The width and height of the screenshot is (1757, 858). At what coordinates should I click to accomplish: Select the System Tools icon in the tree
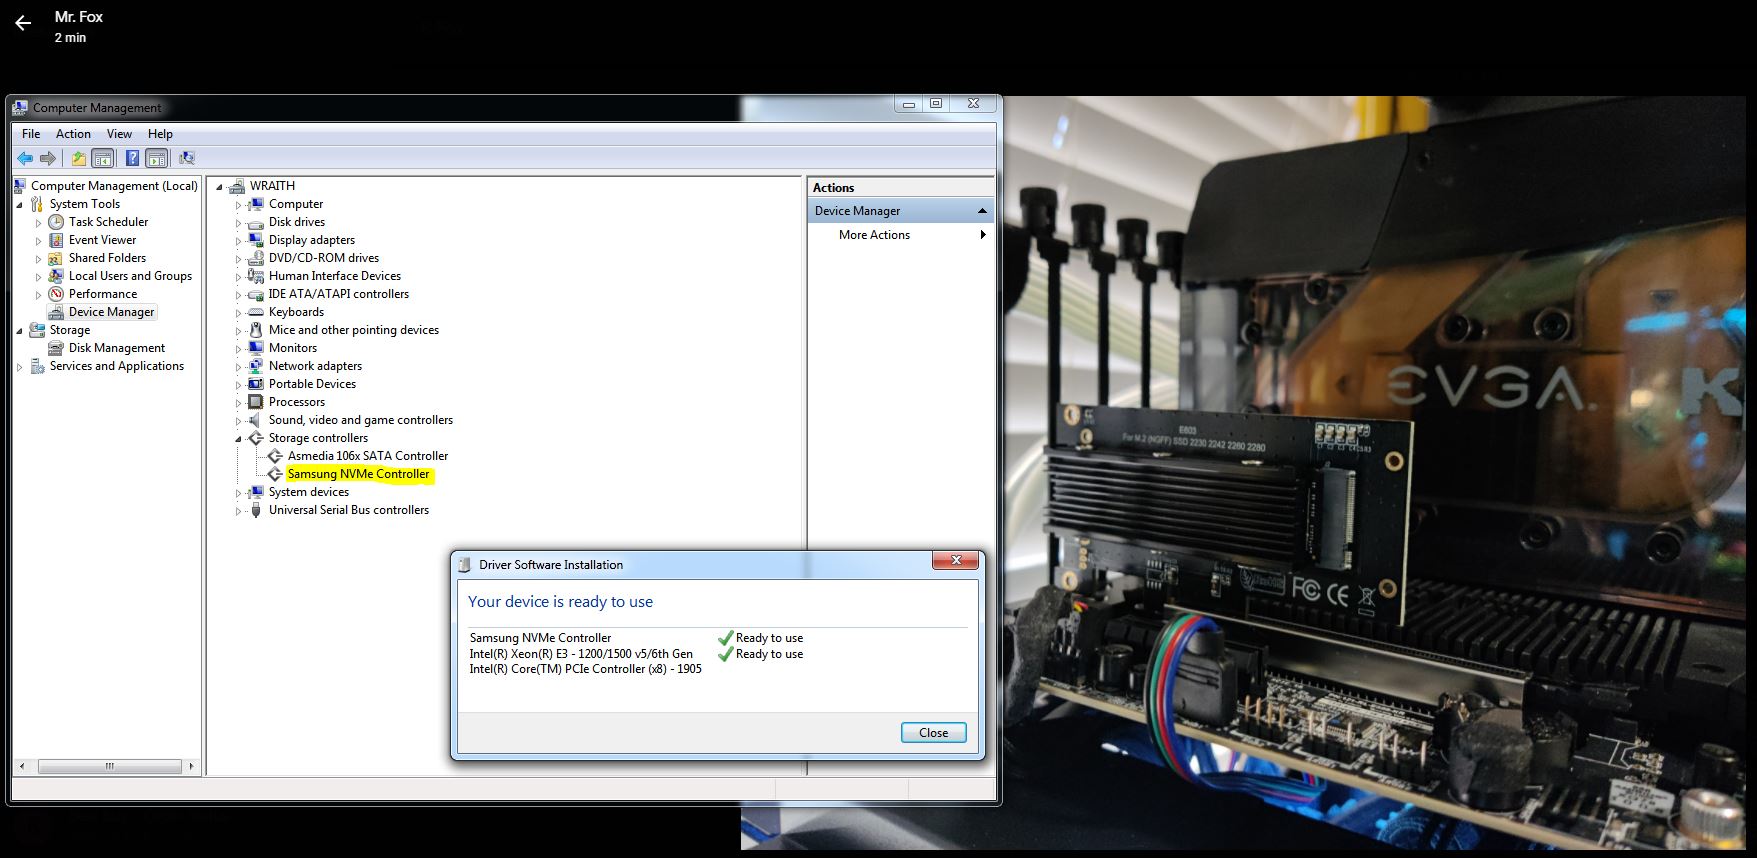coord(37,204)
